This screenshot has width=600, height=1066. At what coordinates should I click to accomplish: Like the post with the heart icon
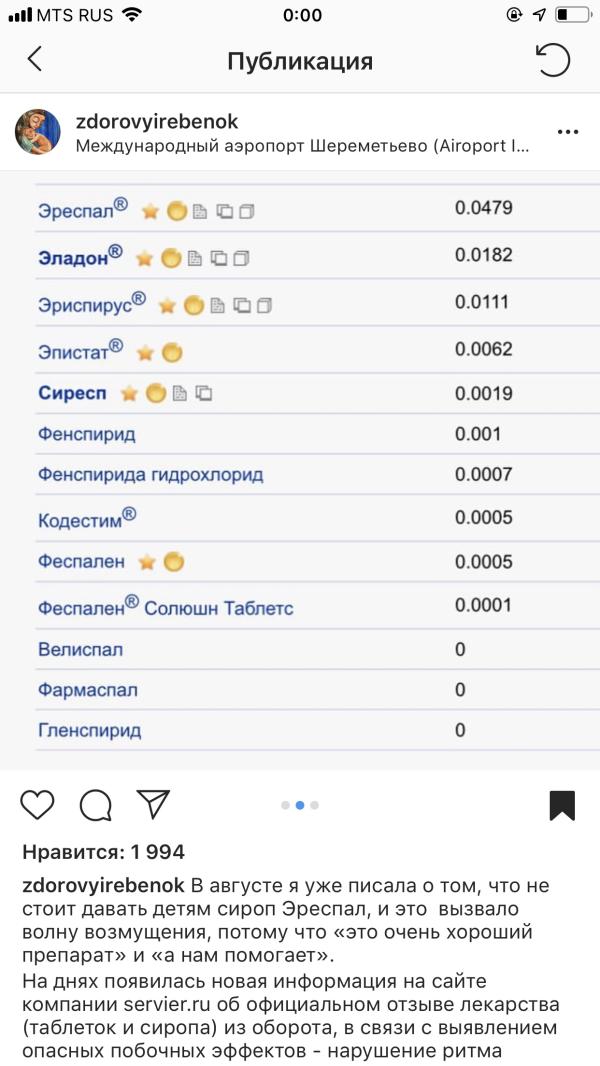(38, 804)
